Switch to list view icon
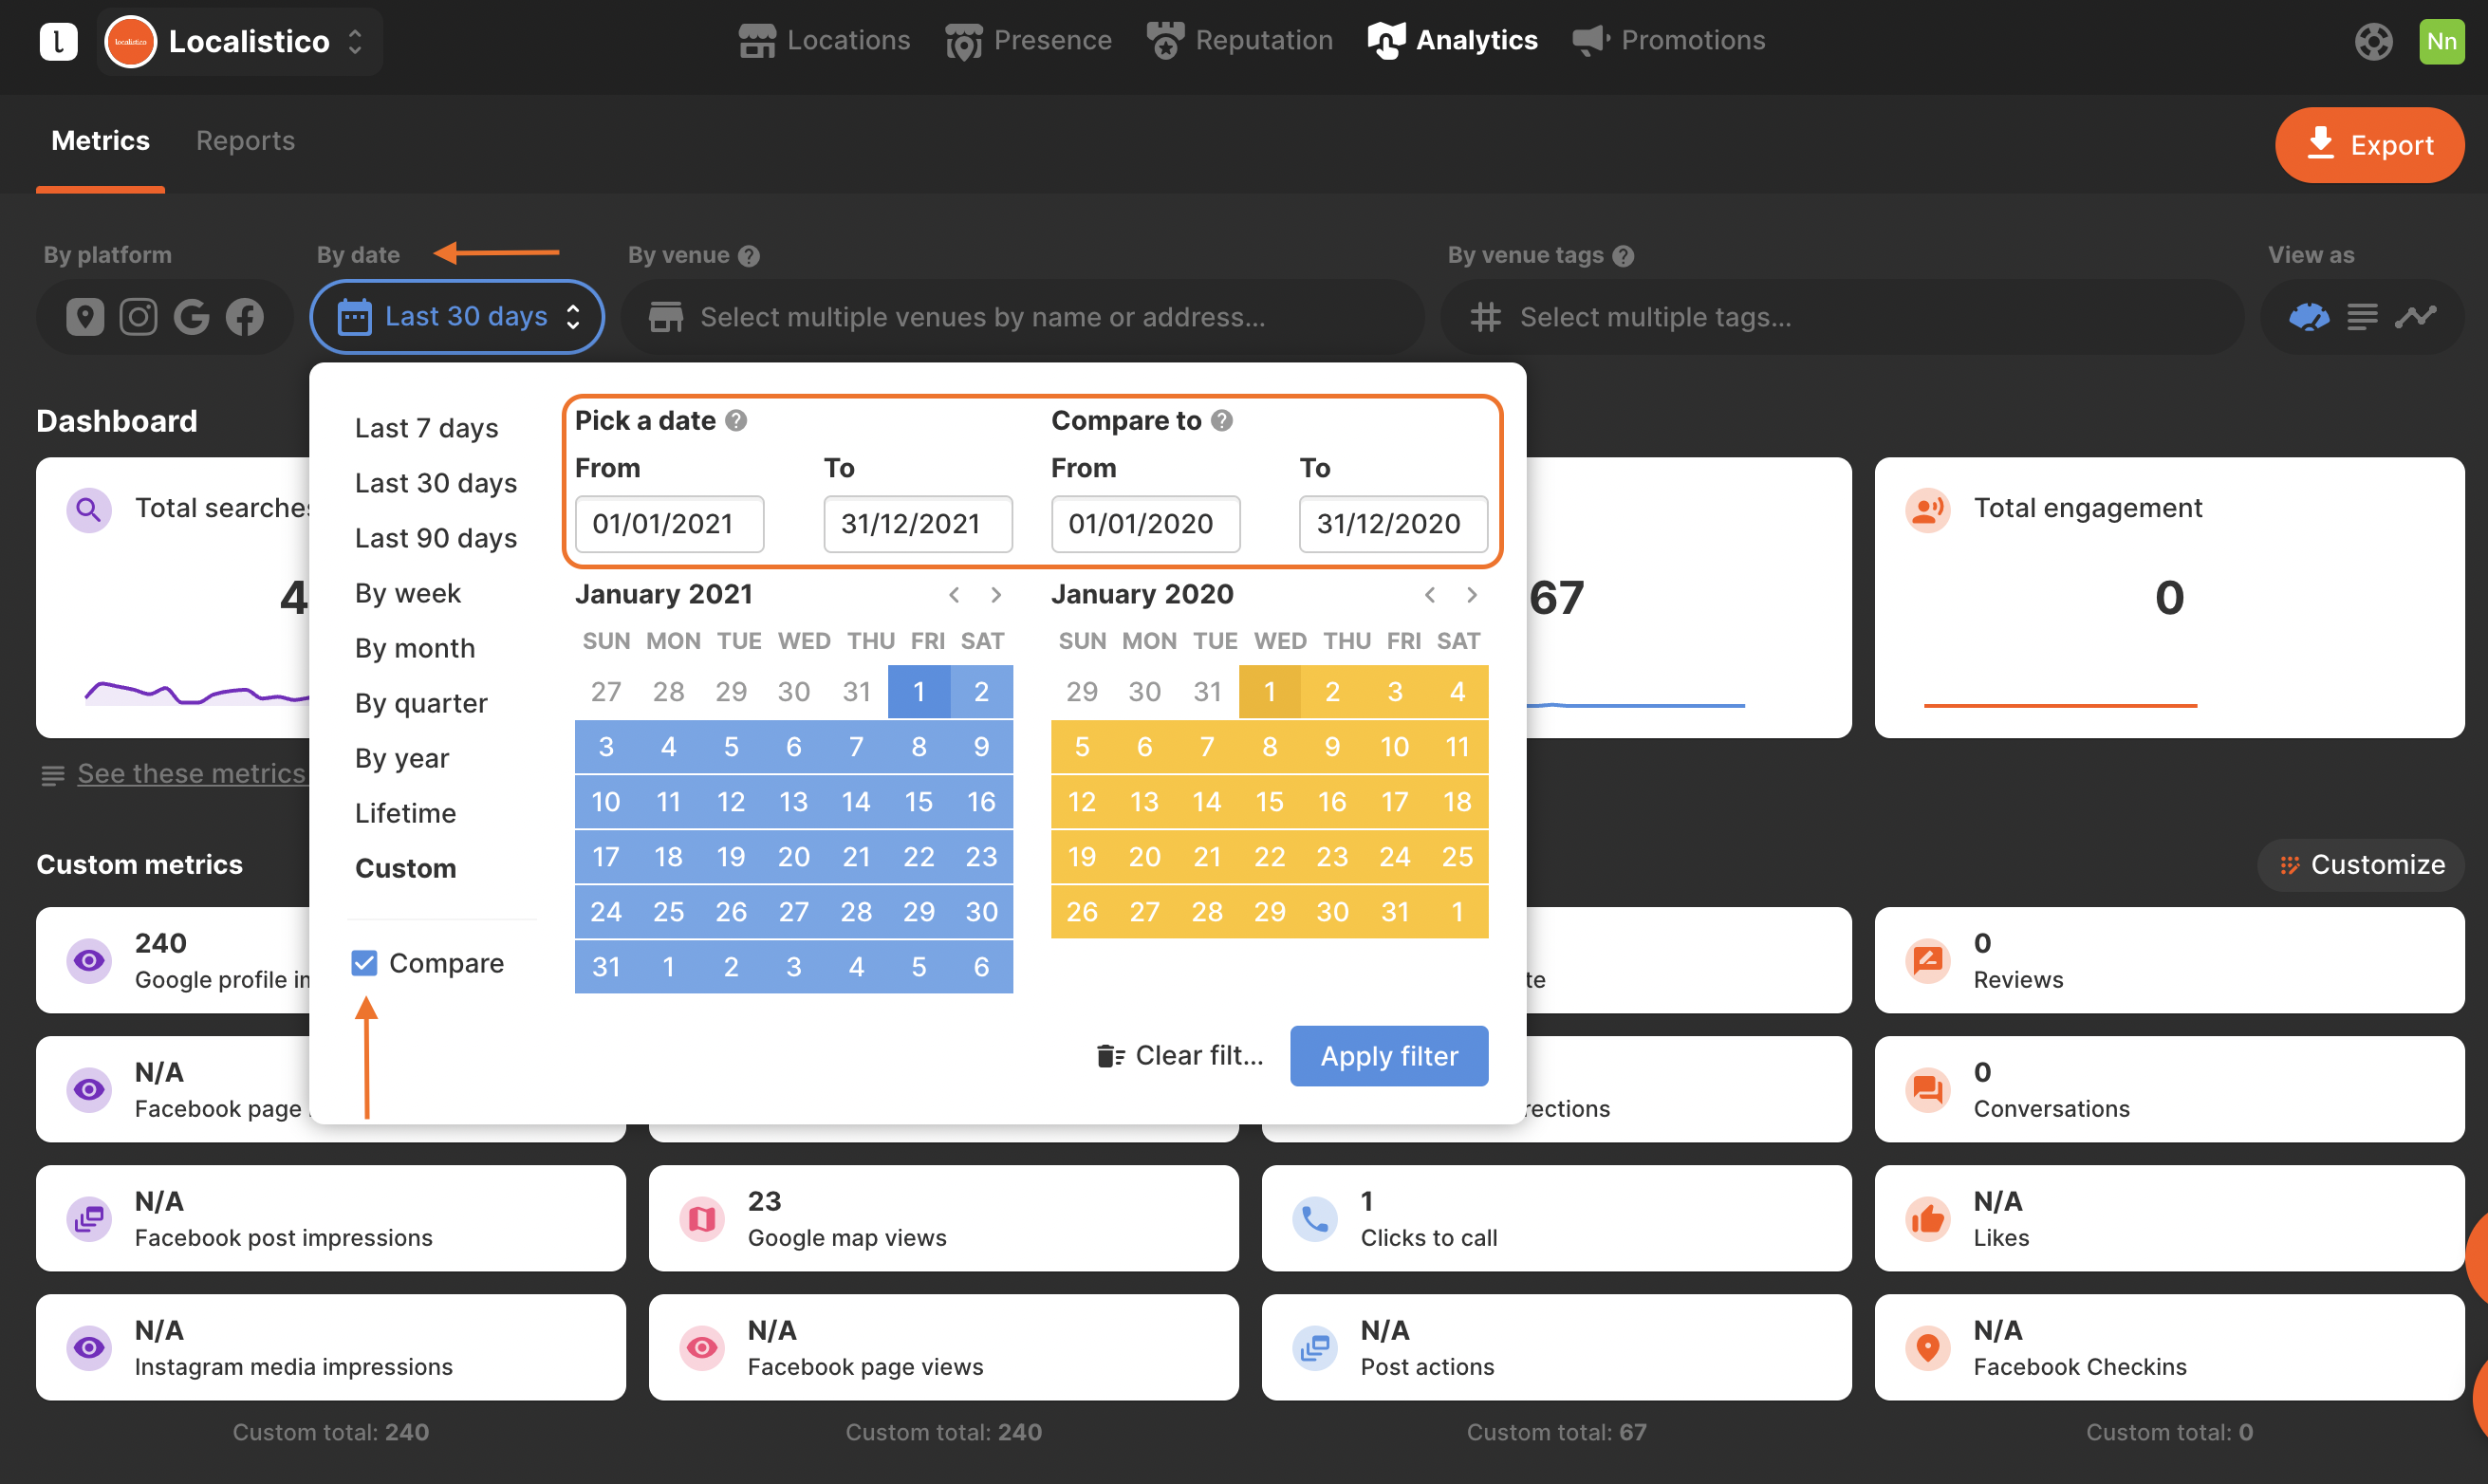The image size is (2488, 1484). [x=2362, y=317]
